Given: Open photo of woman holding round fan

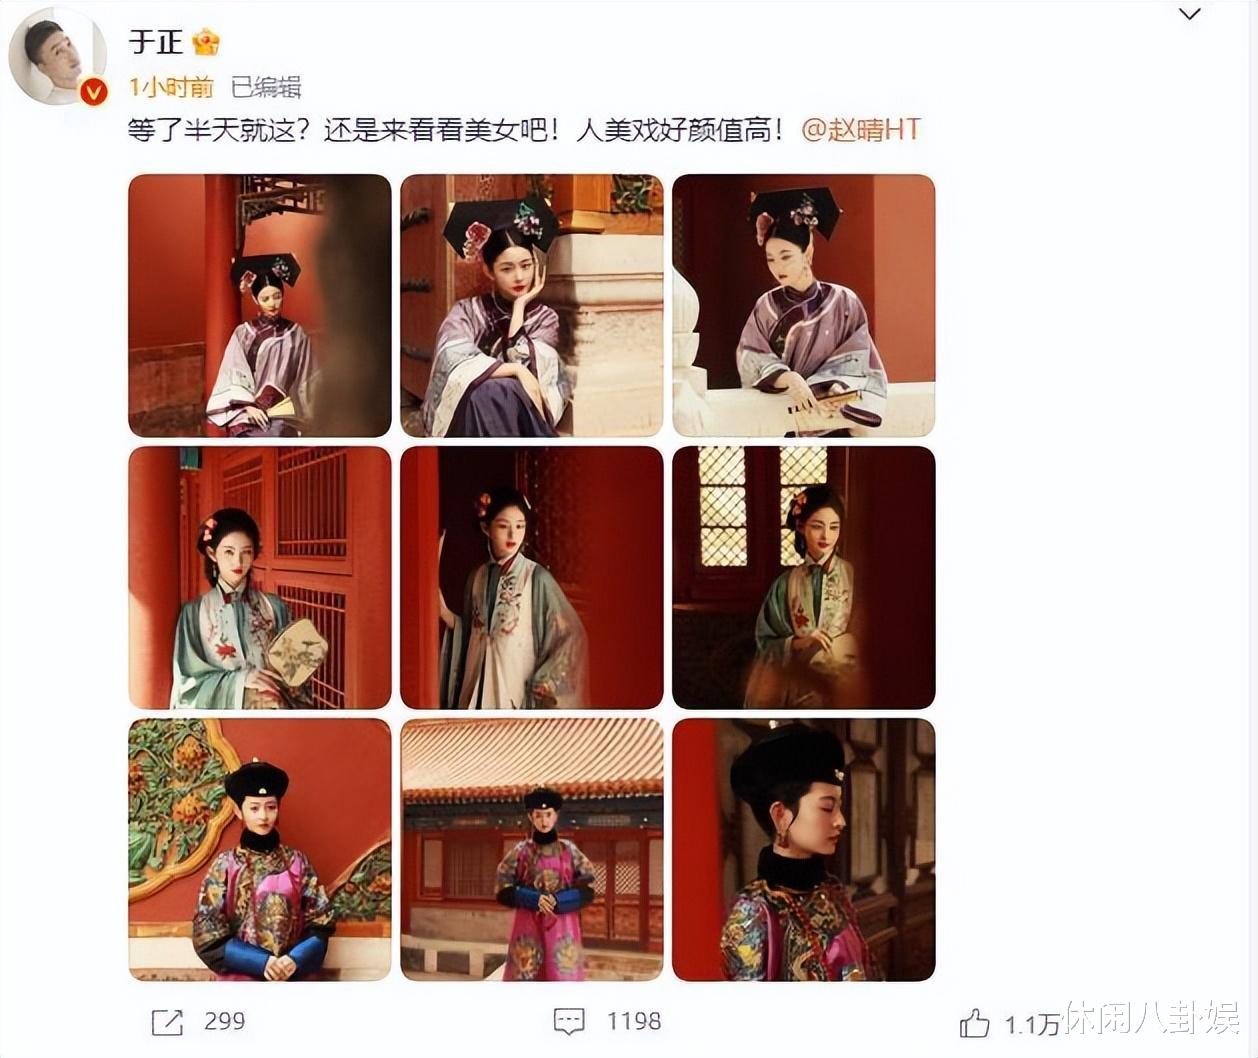Looking at the screenshot, I should point(260,578).
